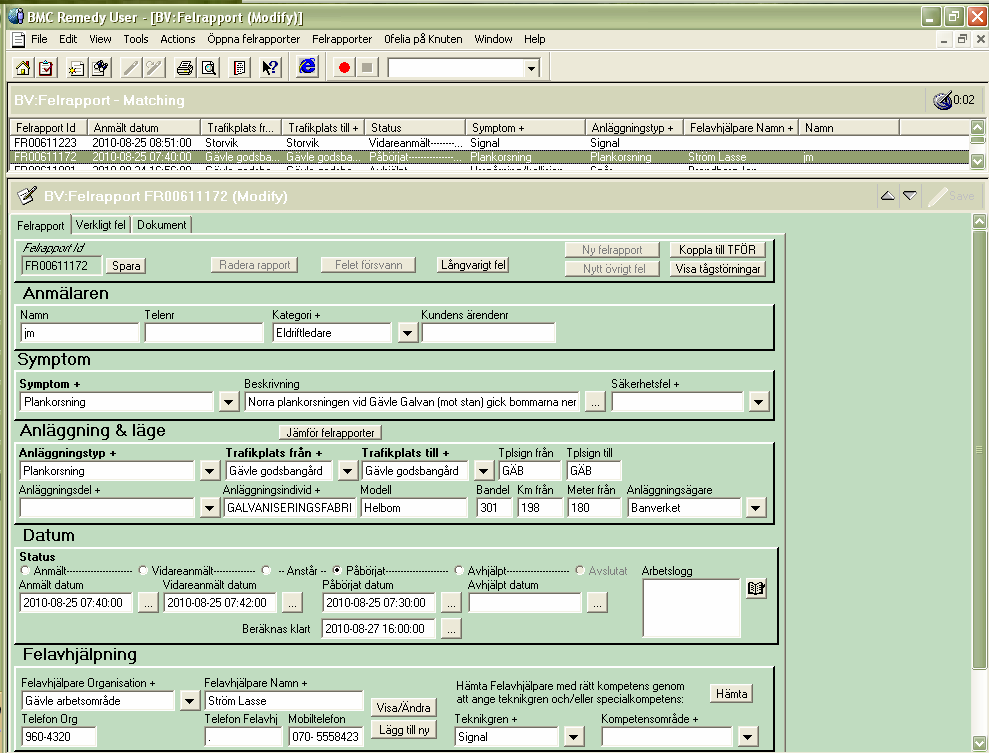Screen dimensions: 989x753
Task: Click the form's vertical scrollbar down arrow
Action: (x=979, y=742)
